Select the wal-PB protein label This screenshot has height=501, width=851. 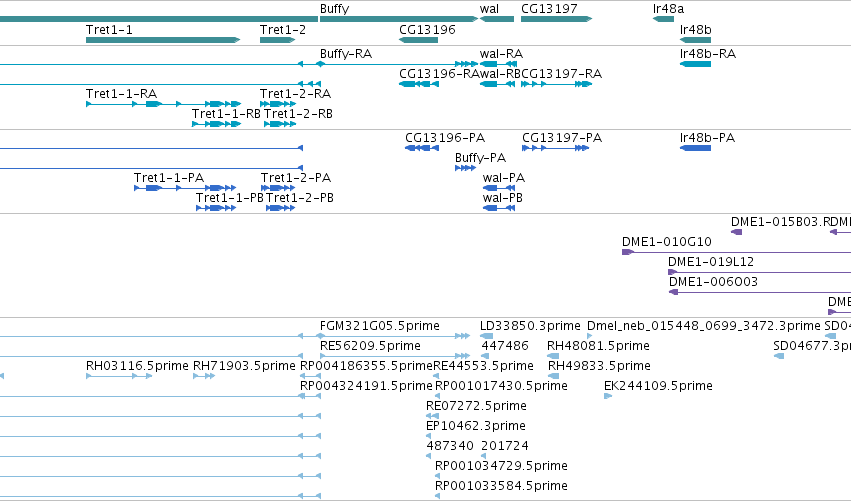pyautogui.click(x=503, y=198)
